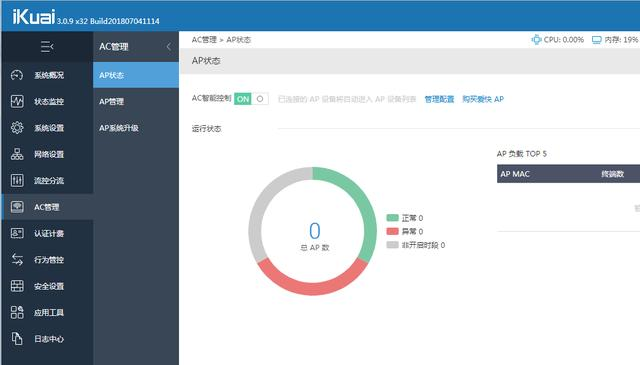Select the 状态监控 monitor icon
The height and width of the screenshot is (365, 640).
17,101
